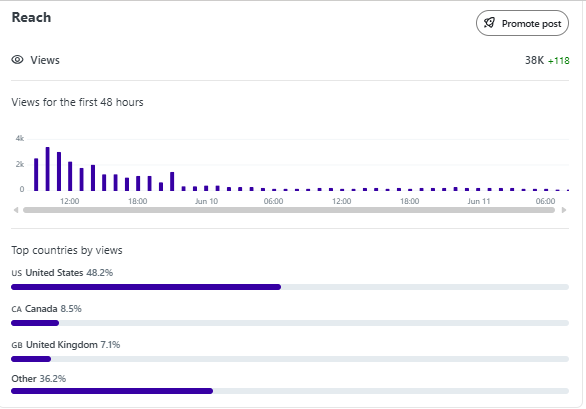Viewport: 586px width, 409px height.
Task: Click the 2k axis label
Action: pos(20,164)
